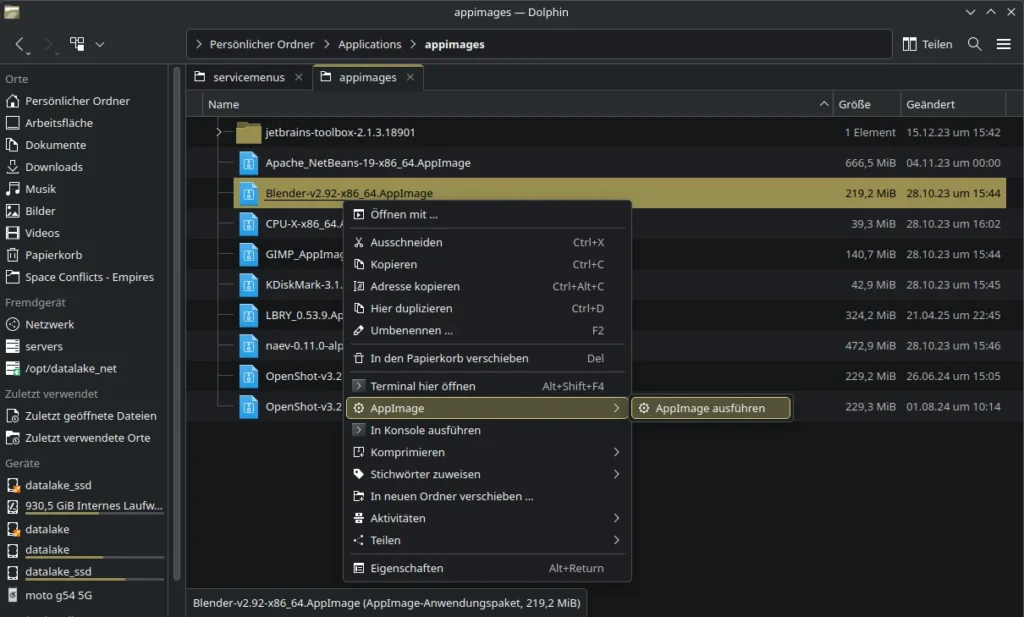Toggle split view with Teilen button
Viewport: 1024px width, 617px height.
coord(927,44)
